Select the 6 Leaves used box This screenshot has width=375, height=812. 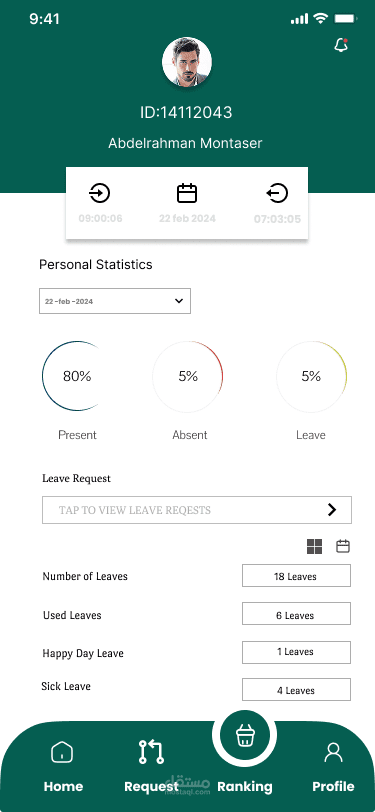[x=296, y=614]
